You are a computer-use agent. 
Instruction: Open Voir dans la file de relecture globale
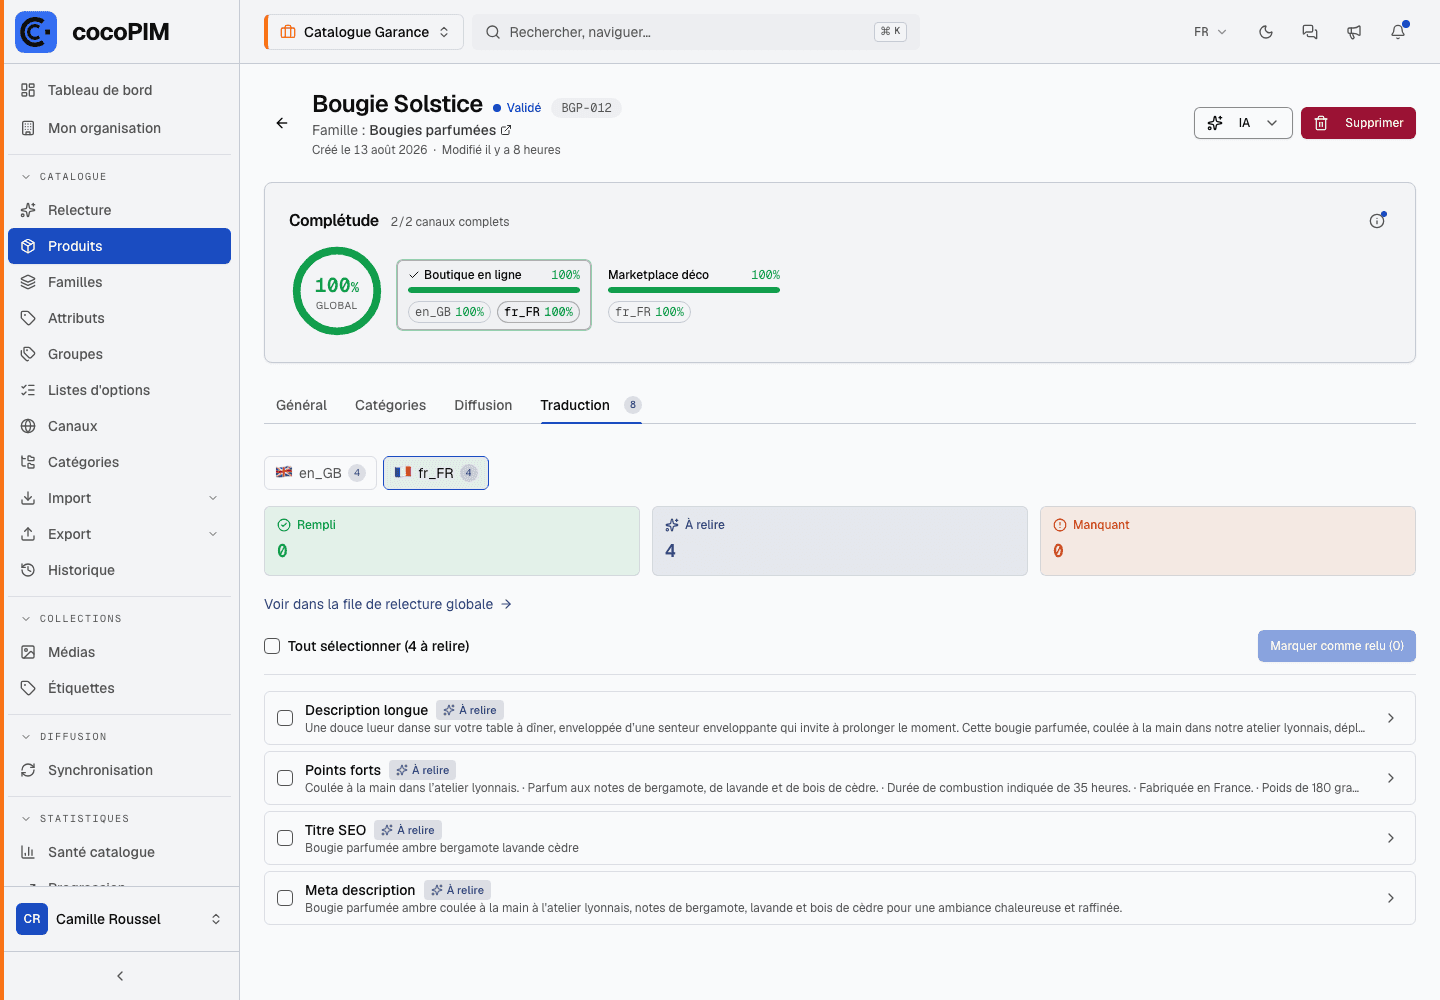388,604
